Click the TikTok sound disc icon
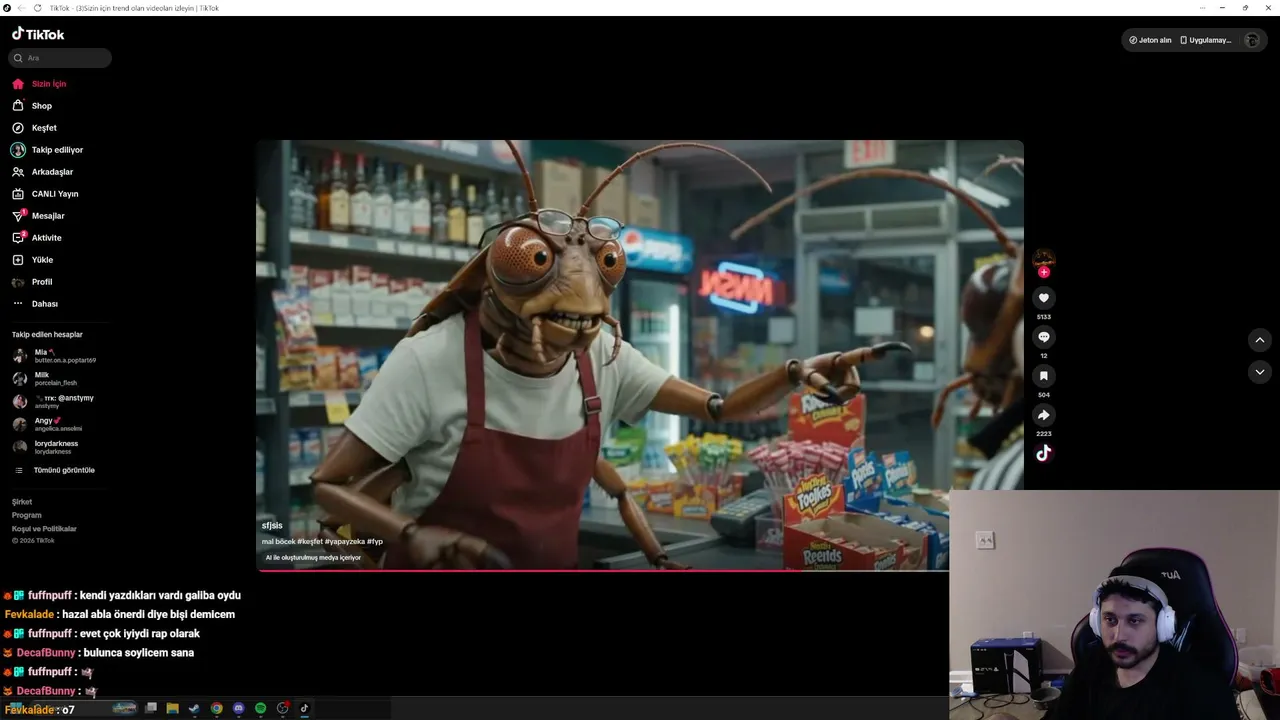This screenshot has width=1280, height=720. click(x=1044, y=453)
